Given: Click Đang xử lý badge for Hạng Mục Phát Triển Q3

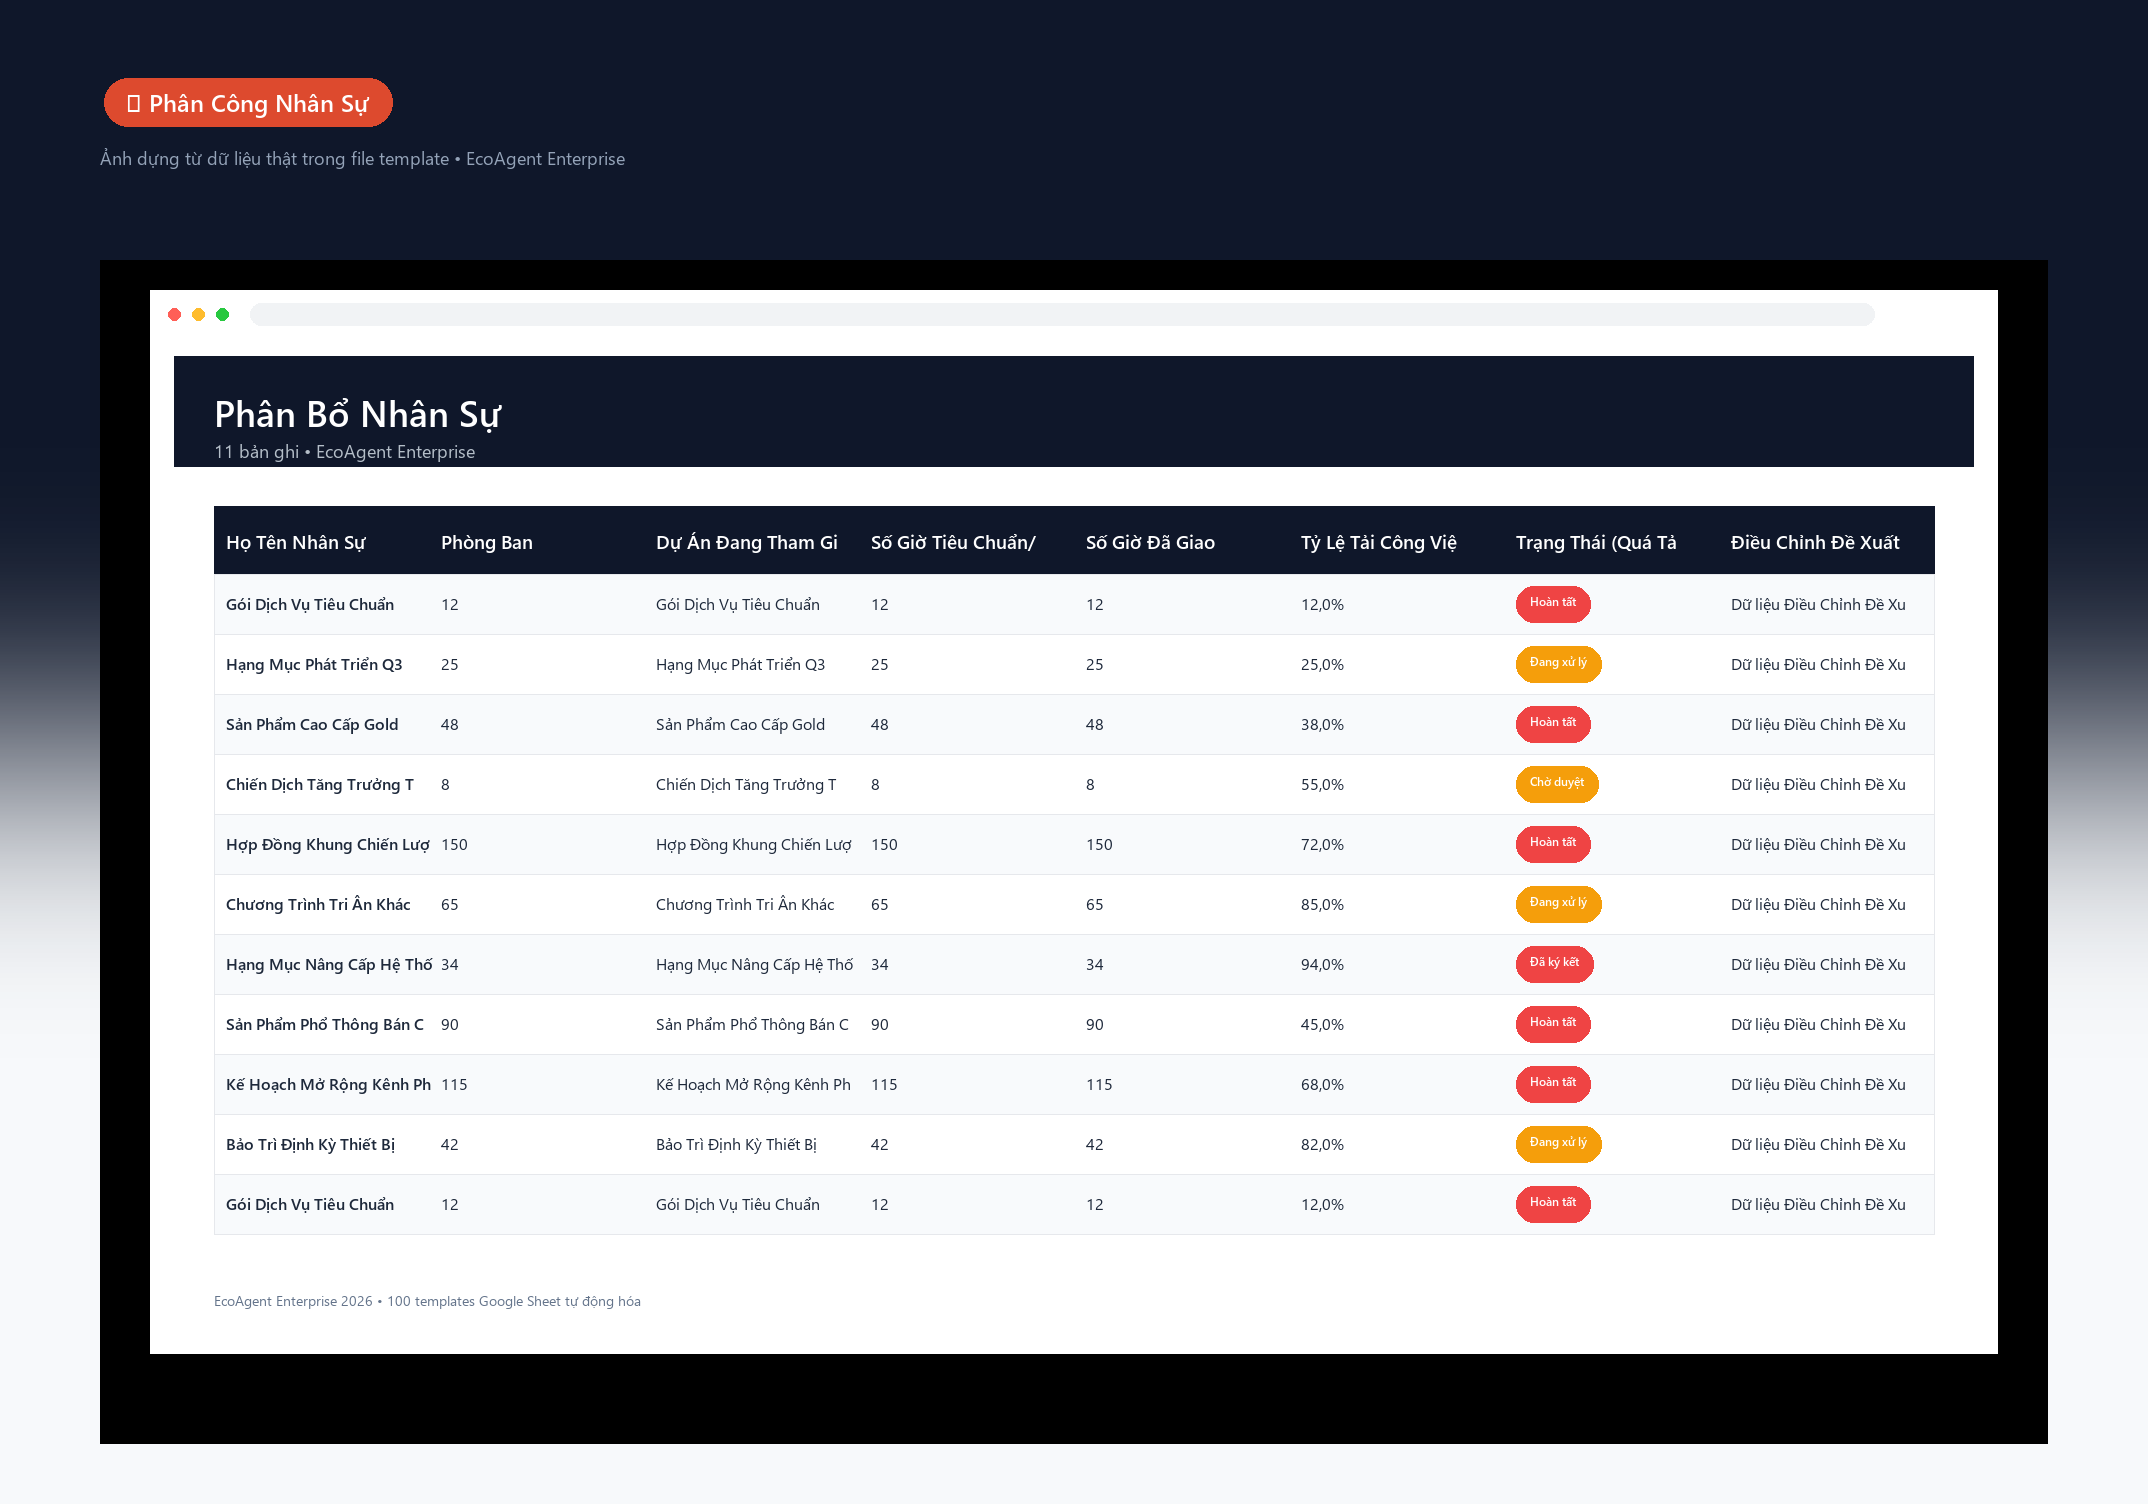Looking at the screenshot, I should [x=1558, y=663].
